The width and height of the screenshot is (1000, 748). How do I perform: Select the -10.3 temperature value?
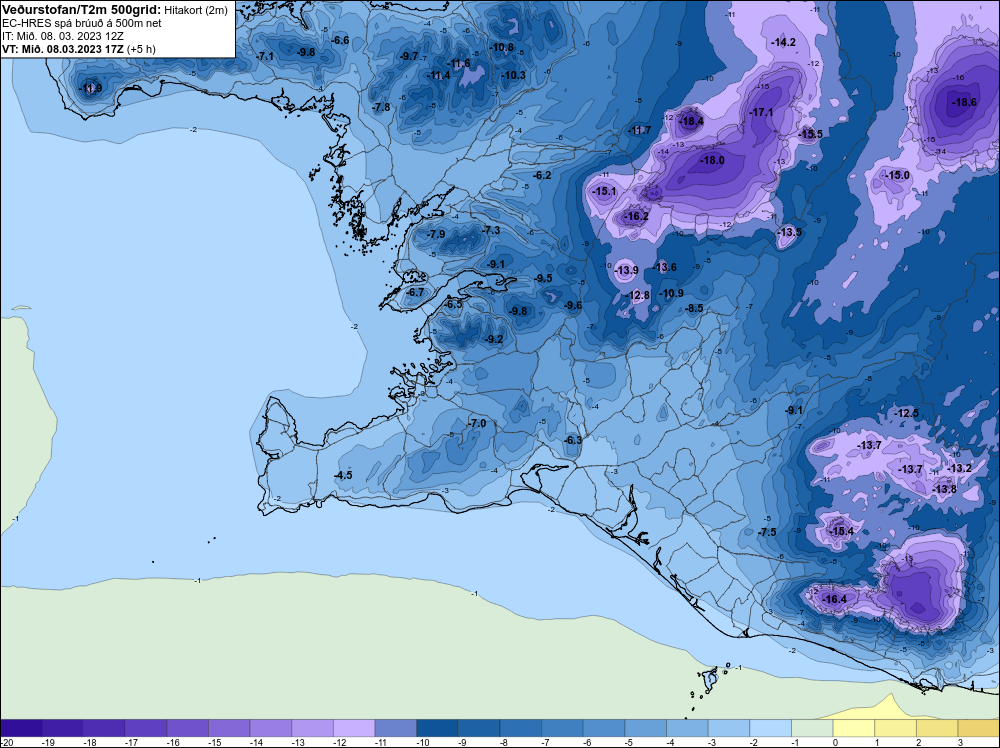[513, 75]
